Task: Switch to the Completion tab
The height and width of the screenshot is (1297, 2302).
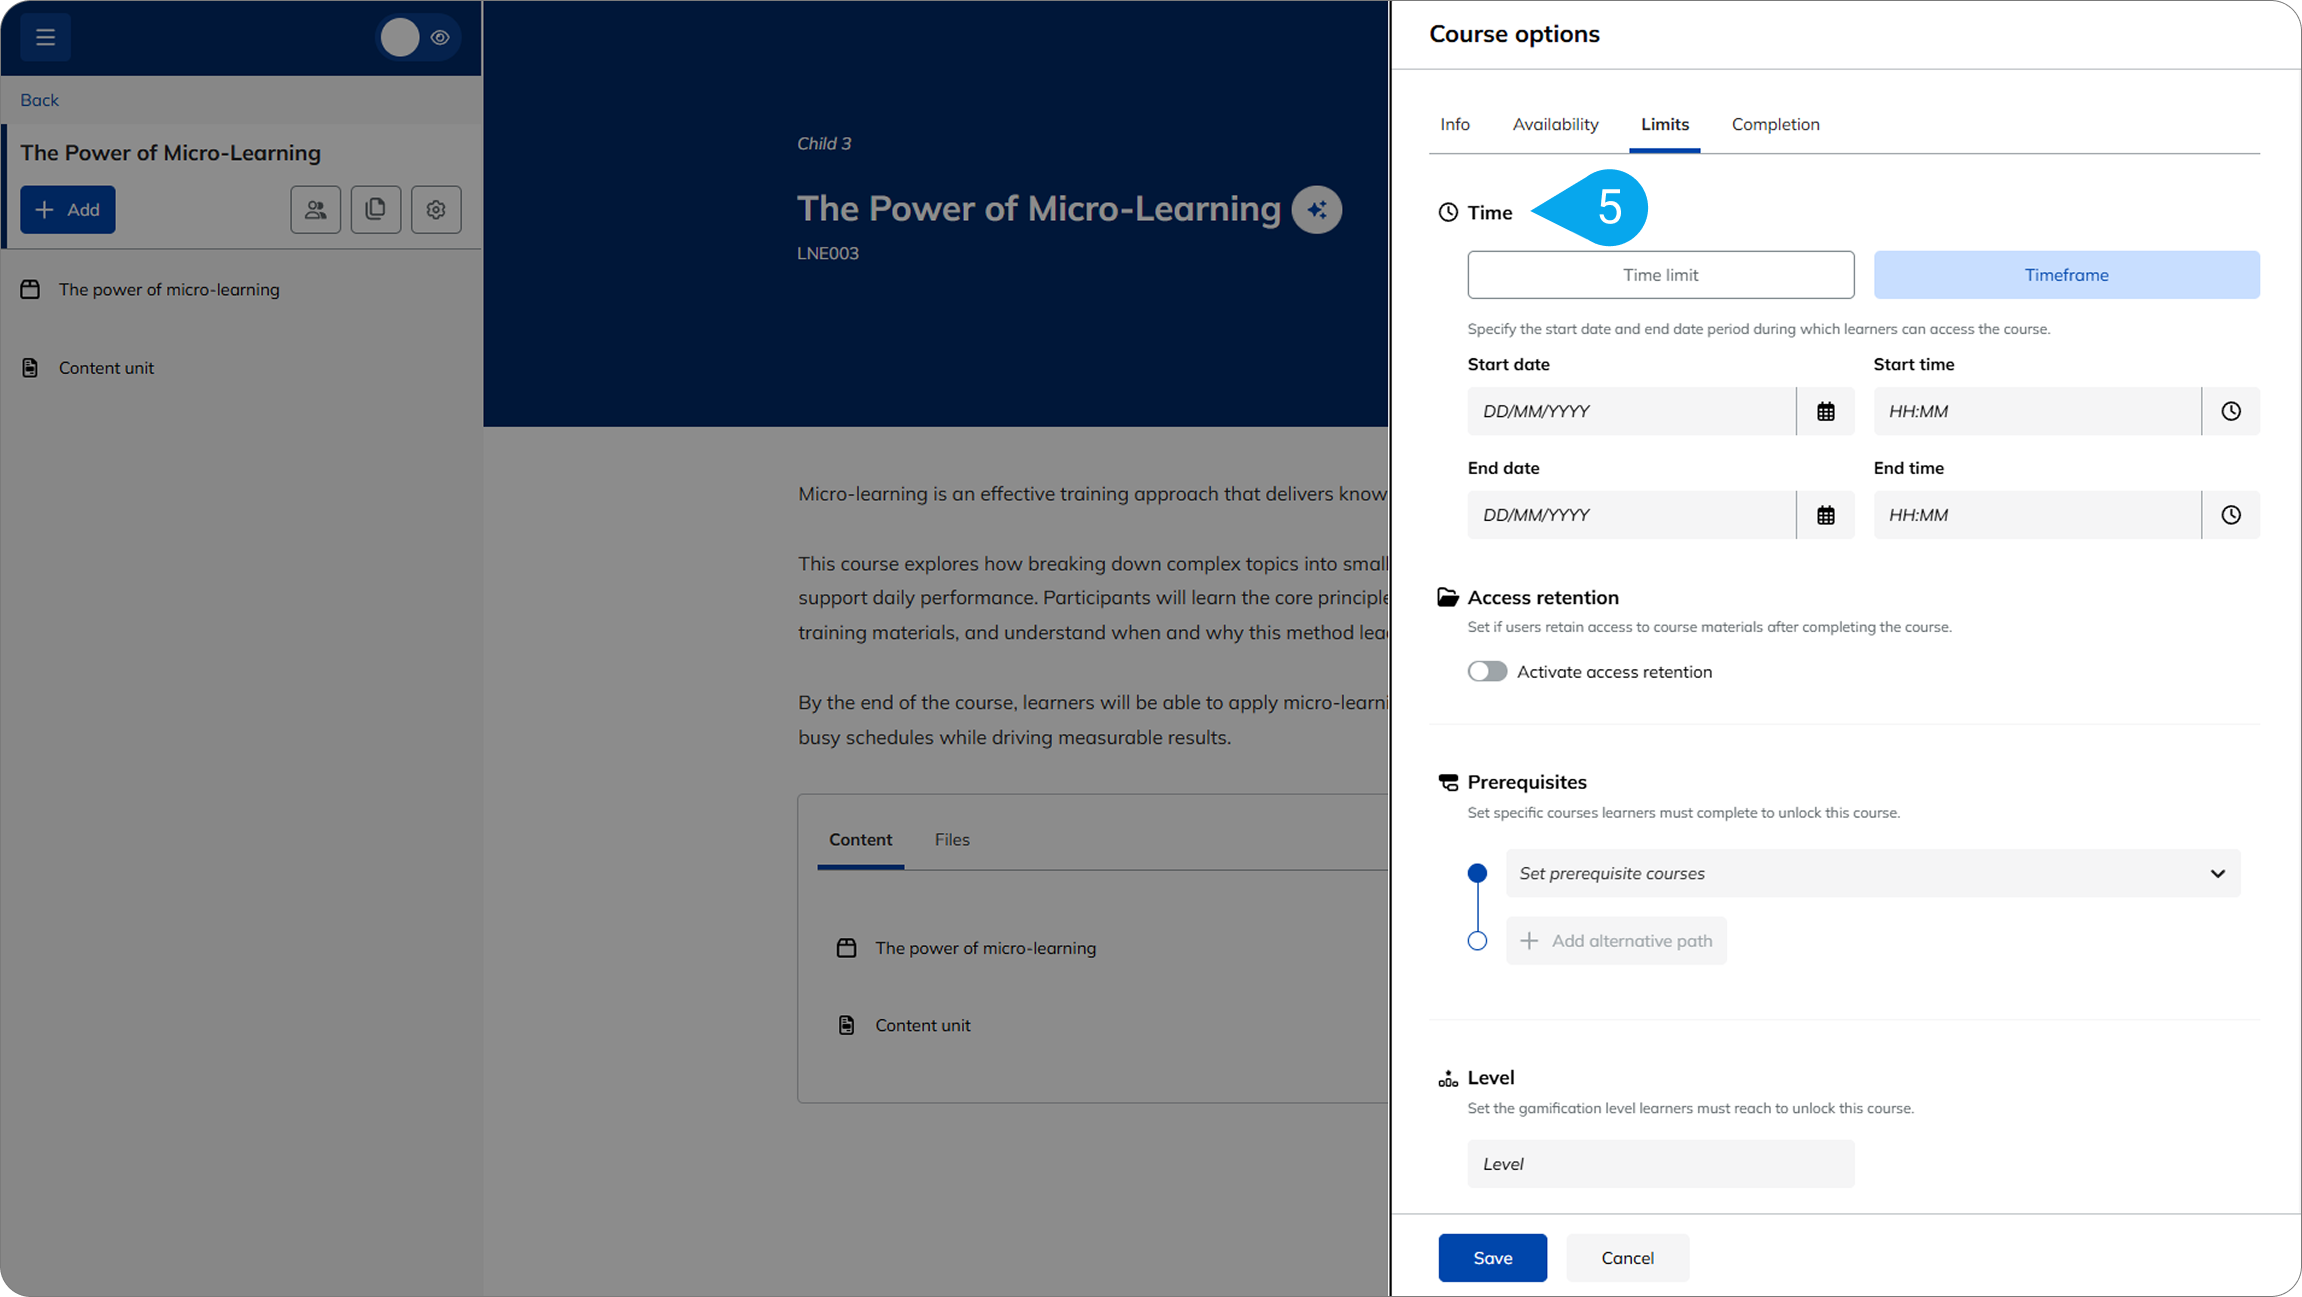Action: click(1775, 125)
